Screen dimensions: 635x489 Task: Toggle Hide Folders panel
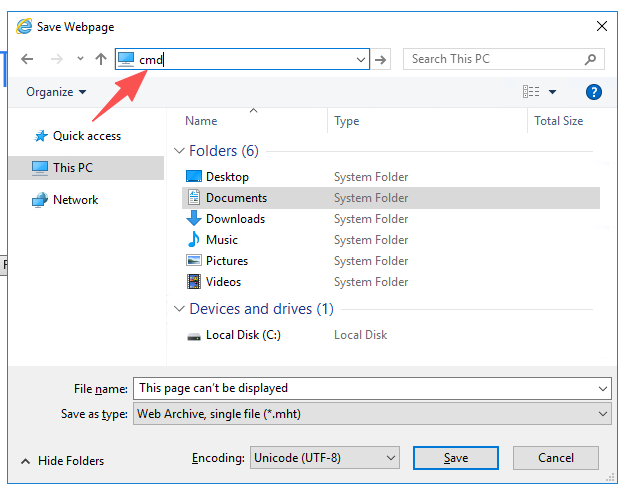point(61,461)
